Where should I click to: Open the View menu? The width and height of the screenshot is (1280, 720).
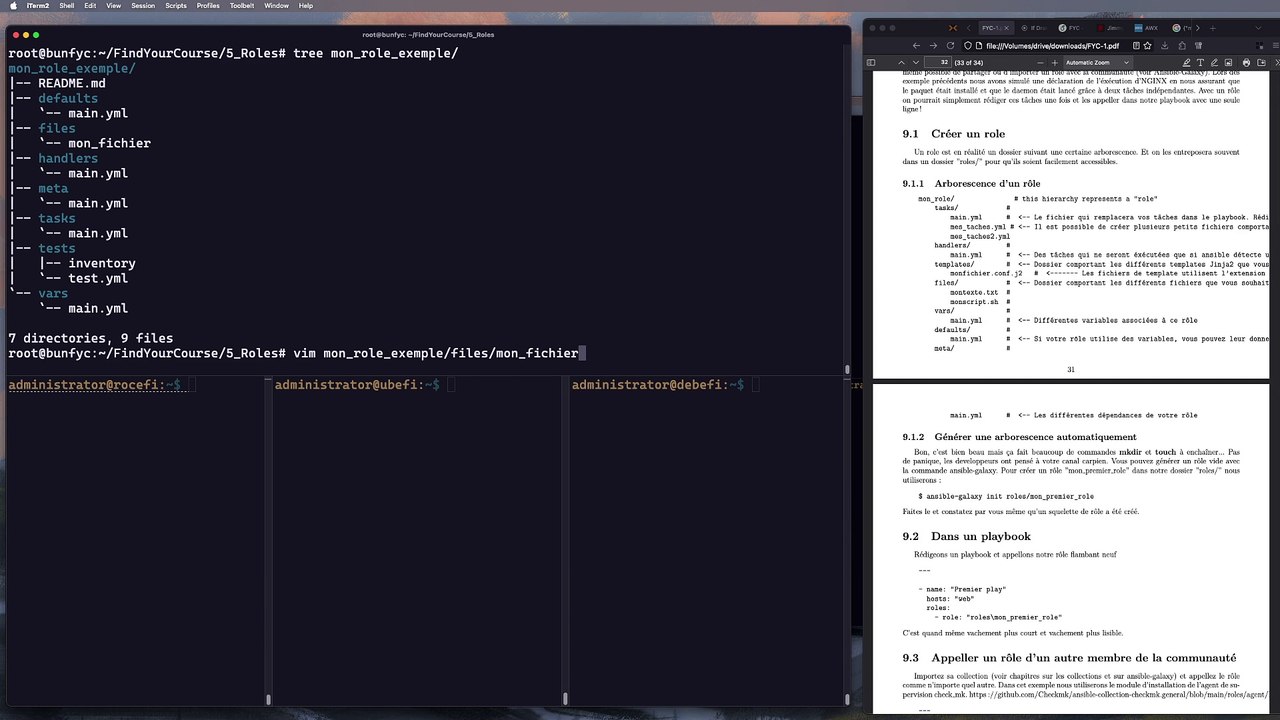[x=114, y=5]
